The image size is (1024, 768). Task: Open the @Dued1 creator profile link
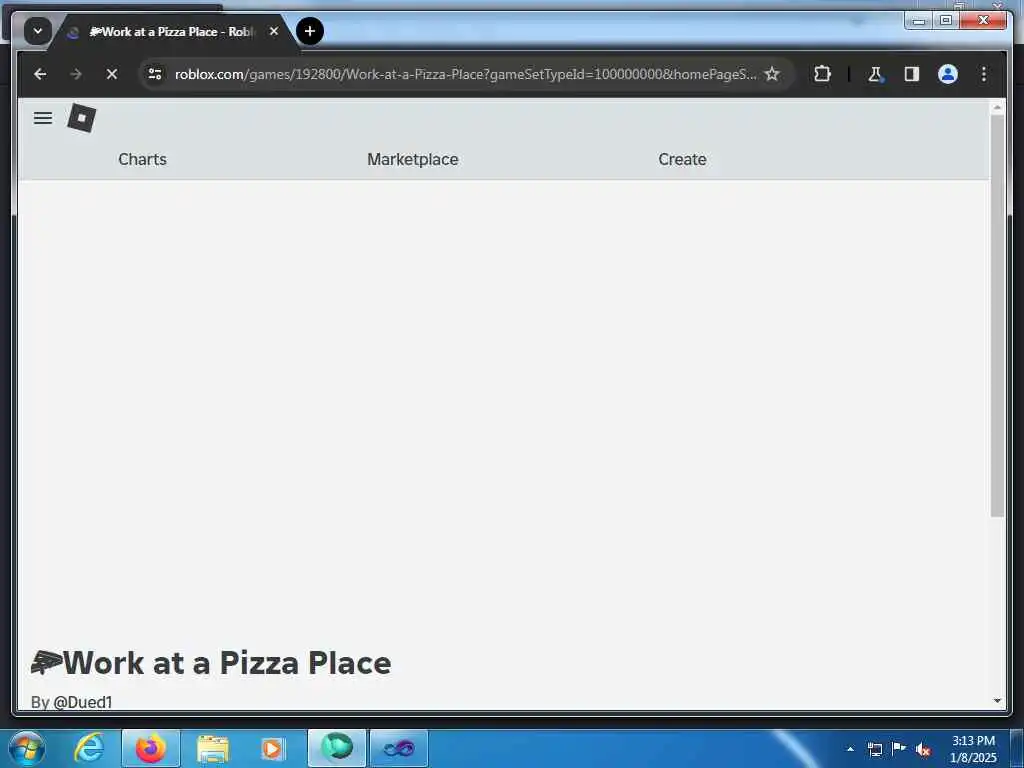[83, 702]
